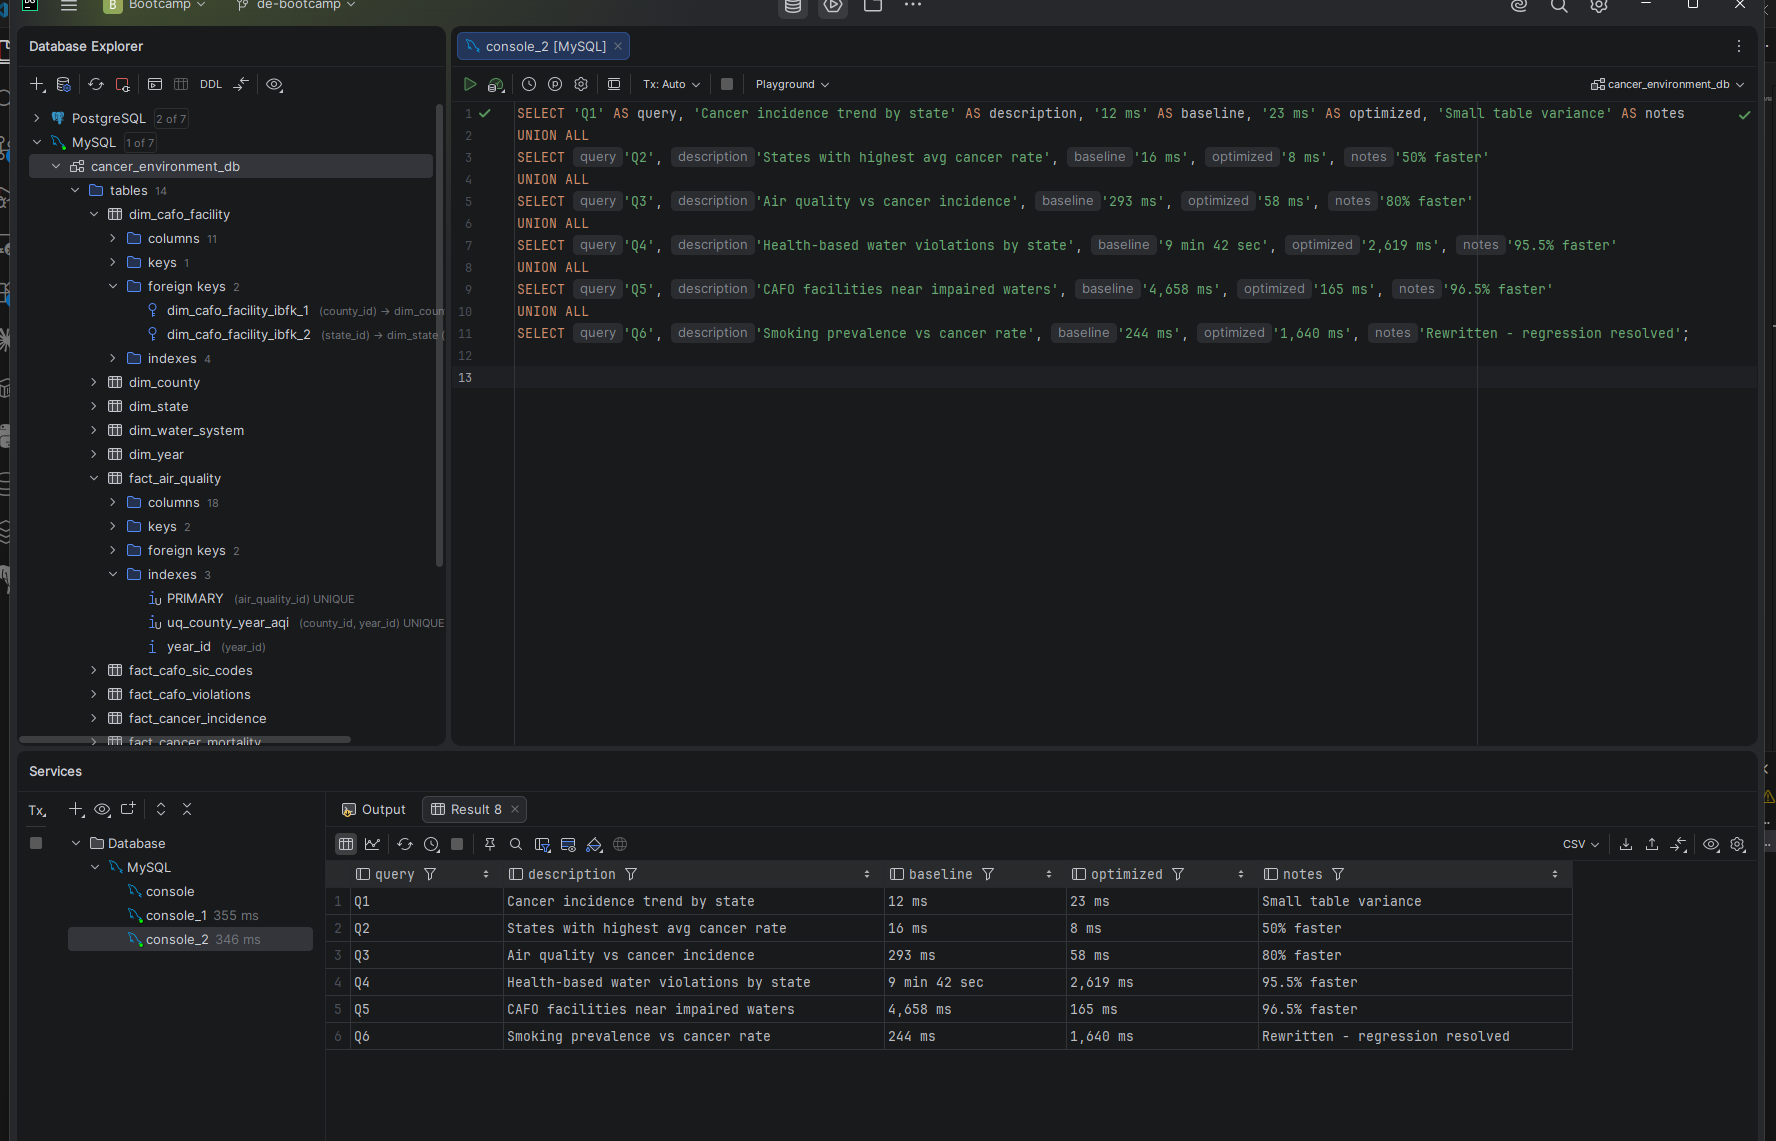1776x1141 pixels.
Task: Click the red Deactivate connection icon
Action: tap(122, 85)
